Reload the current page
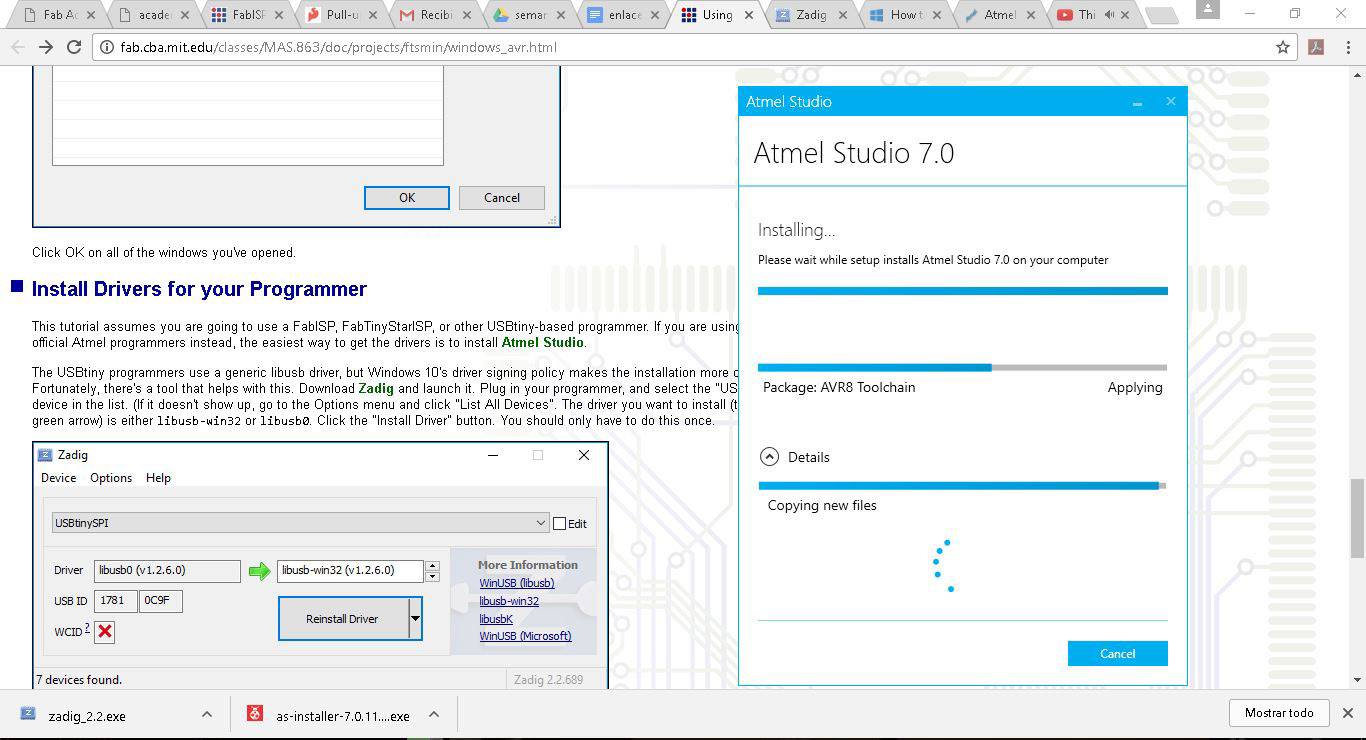The height and width of the screenshot is (740, 1366). [x=74, y=47]
